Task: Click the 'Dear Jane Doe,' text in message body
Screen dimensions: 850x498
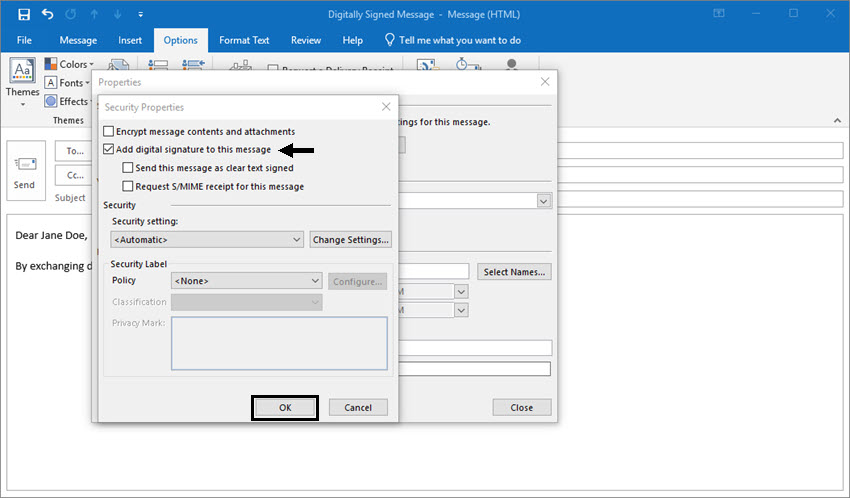Action: tap(51, 235)
